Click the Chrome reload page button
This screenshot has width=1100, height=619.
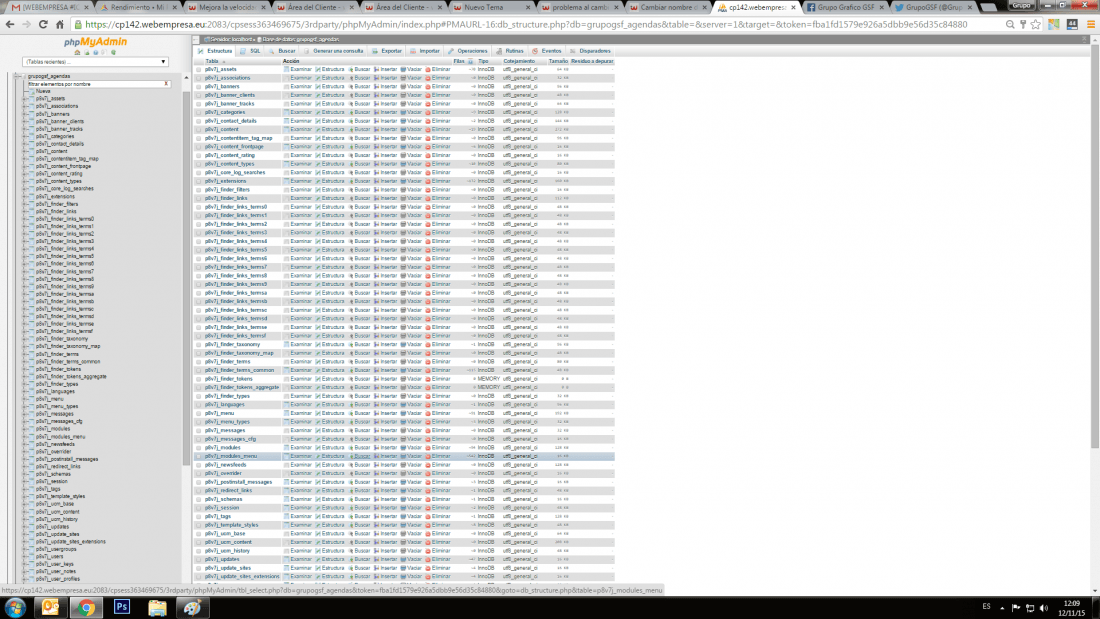point(43,25)
